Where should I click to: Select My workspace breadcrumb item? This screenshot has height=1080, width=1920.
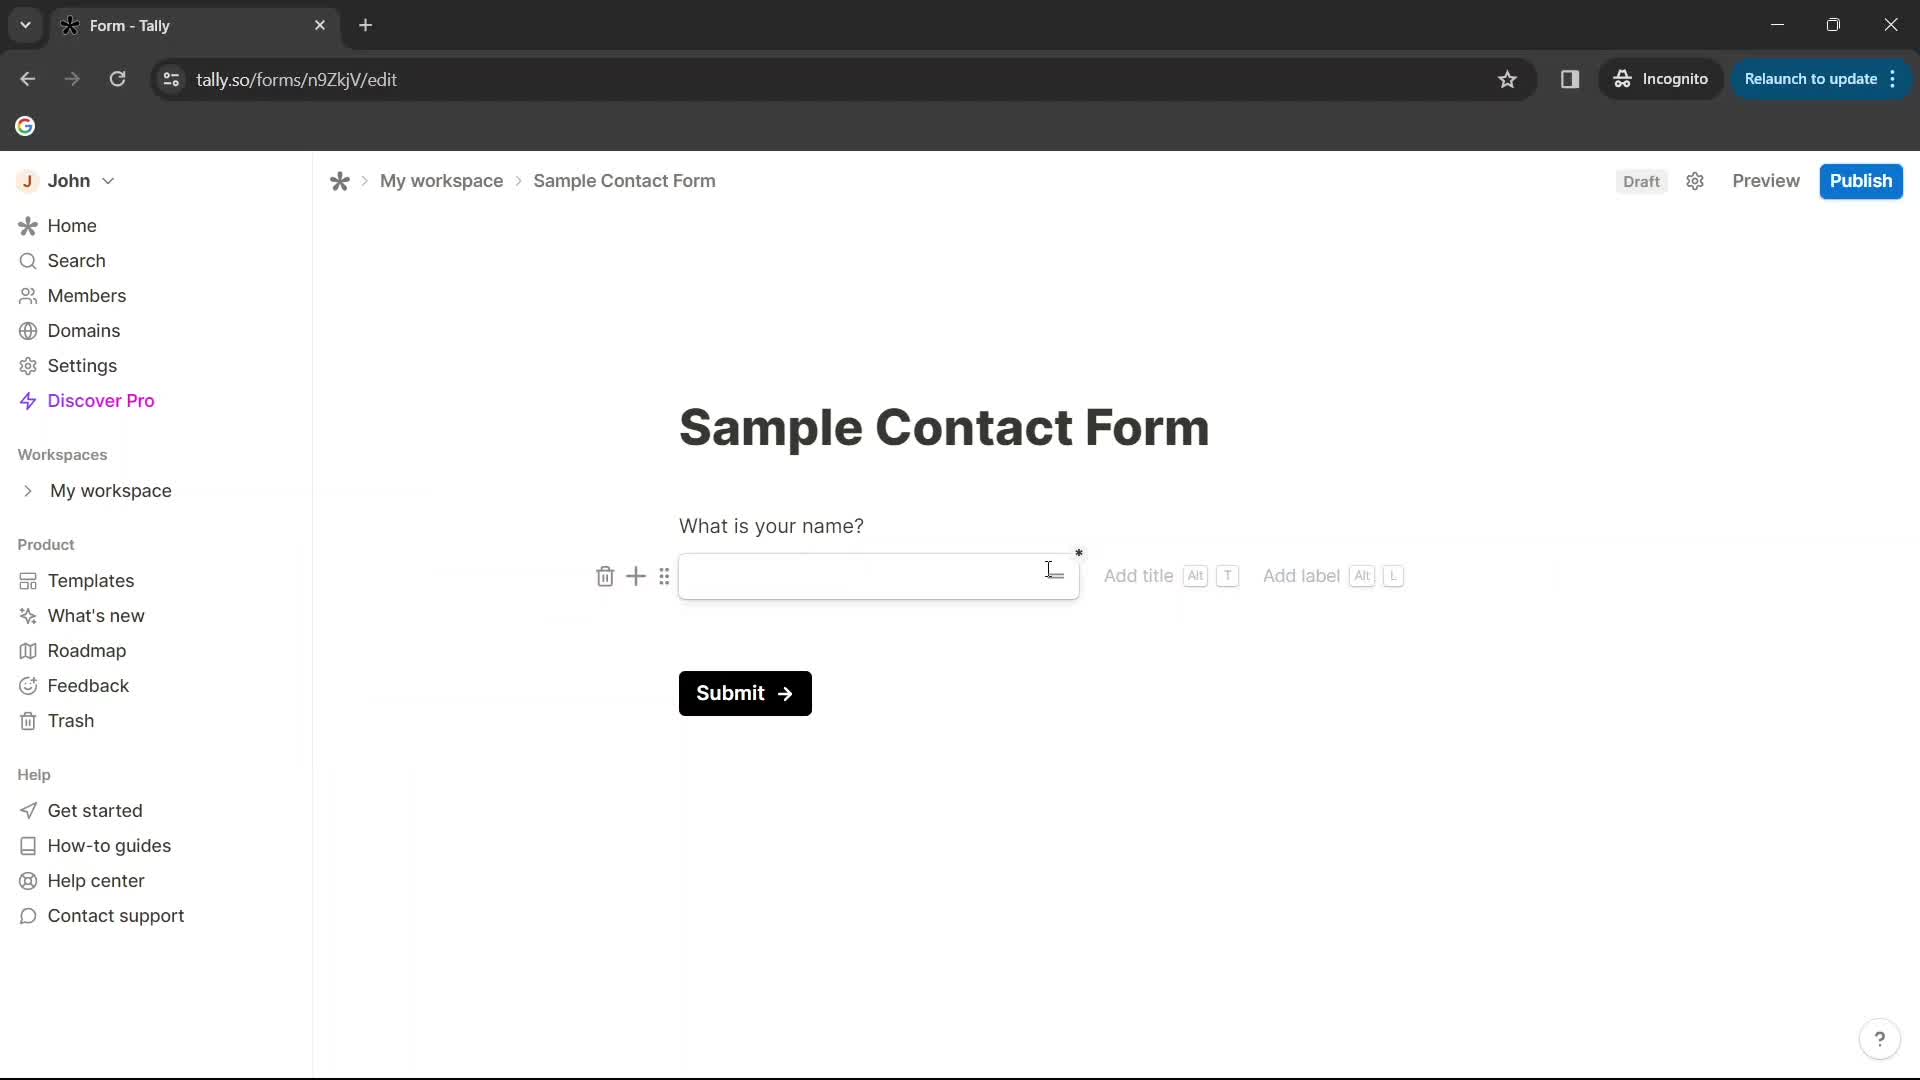[x=440, y=181]
